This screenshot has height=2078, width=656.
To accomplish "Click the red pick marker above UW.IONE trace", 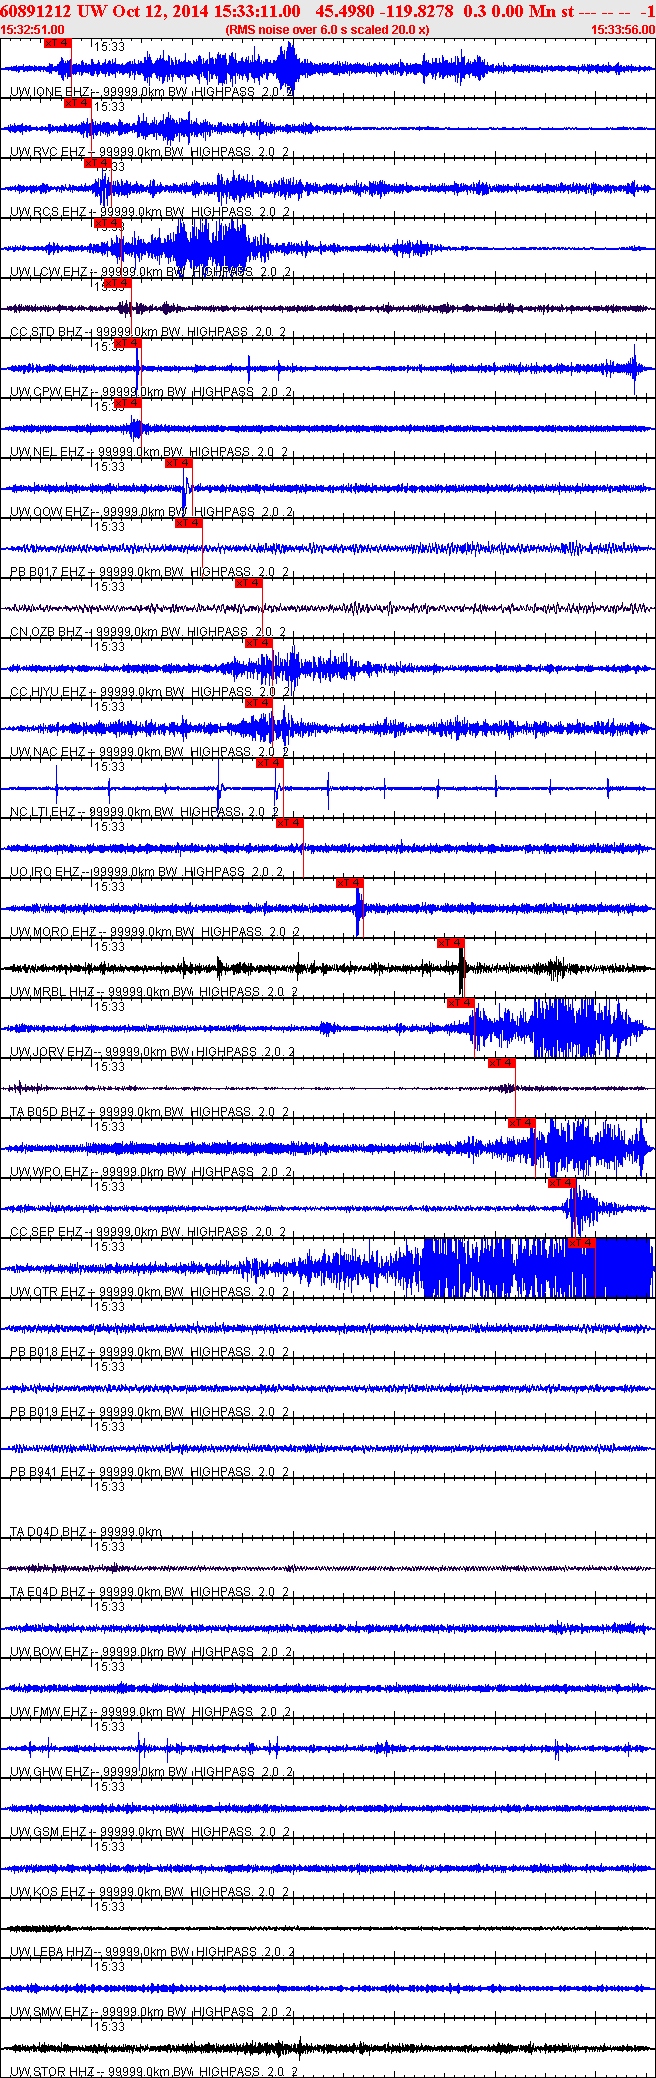I will [x=58, y=43].
